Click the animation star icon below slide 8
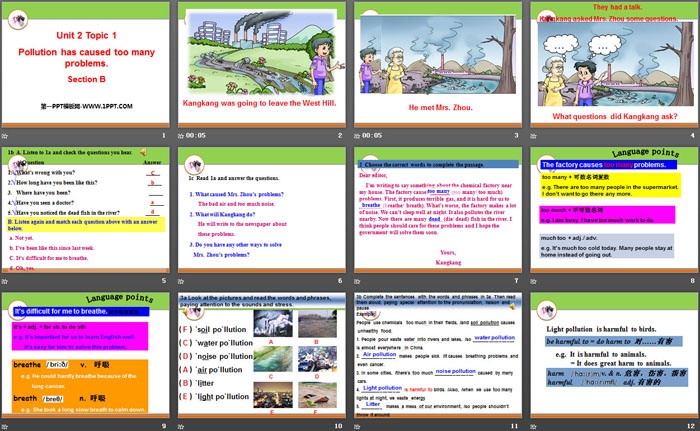The width and height of the screenshot is (700, 431). (x=533, y=281)
